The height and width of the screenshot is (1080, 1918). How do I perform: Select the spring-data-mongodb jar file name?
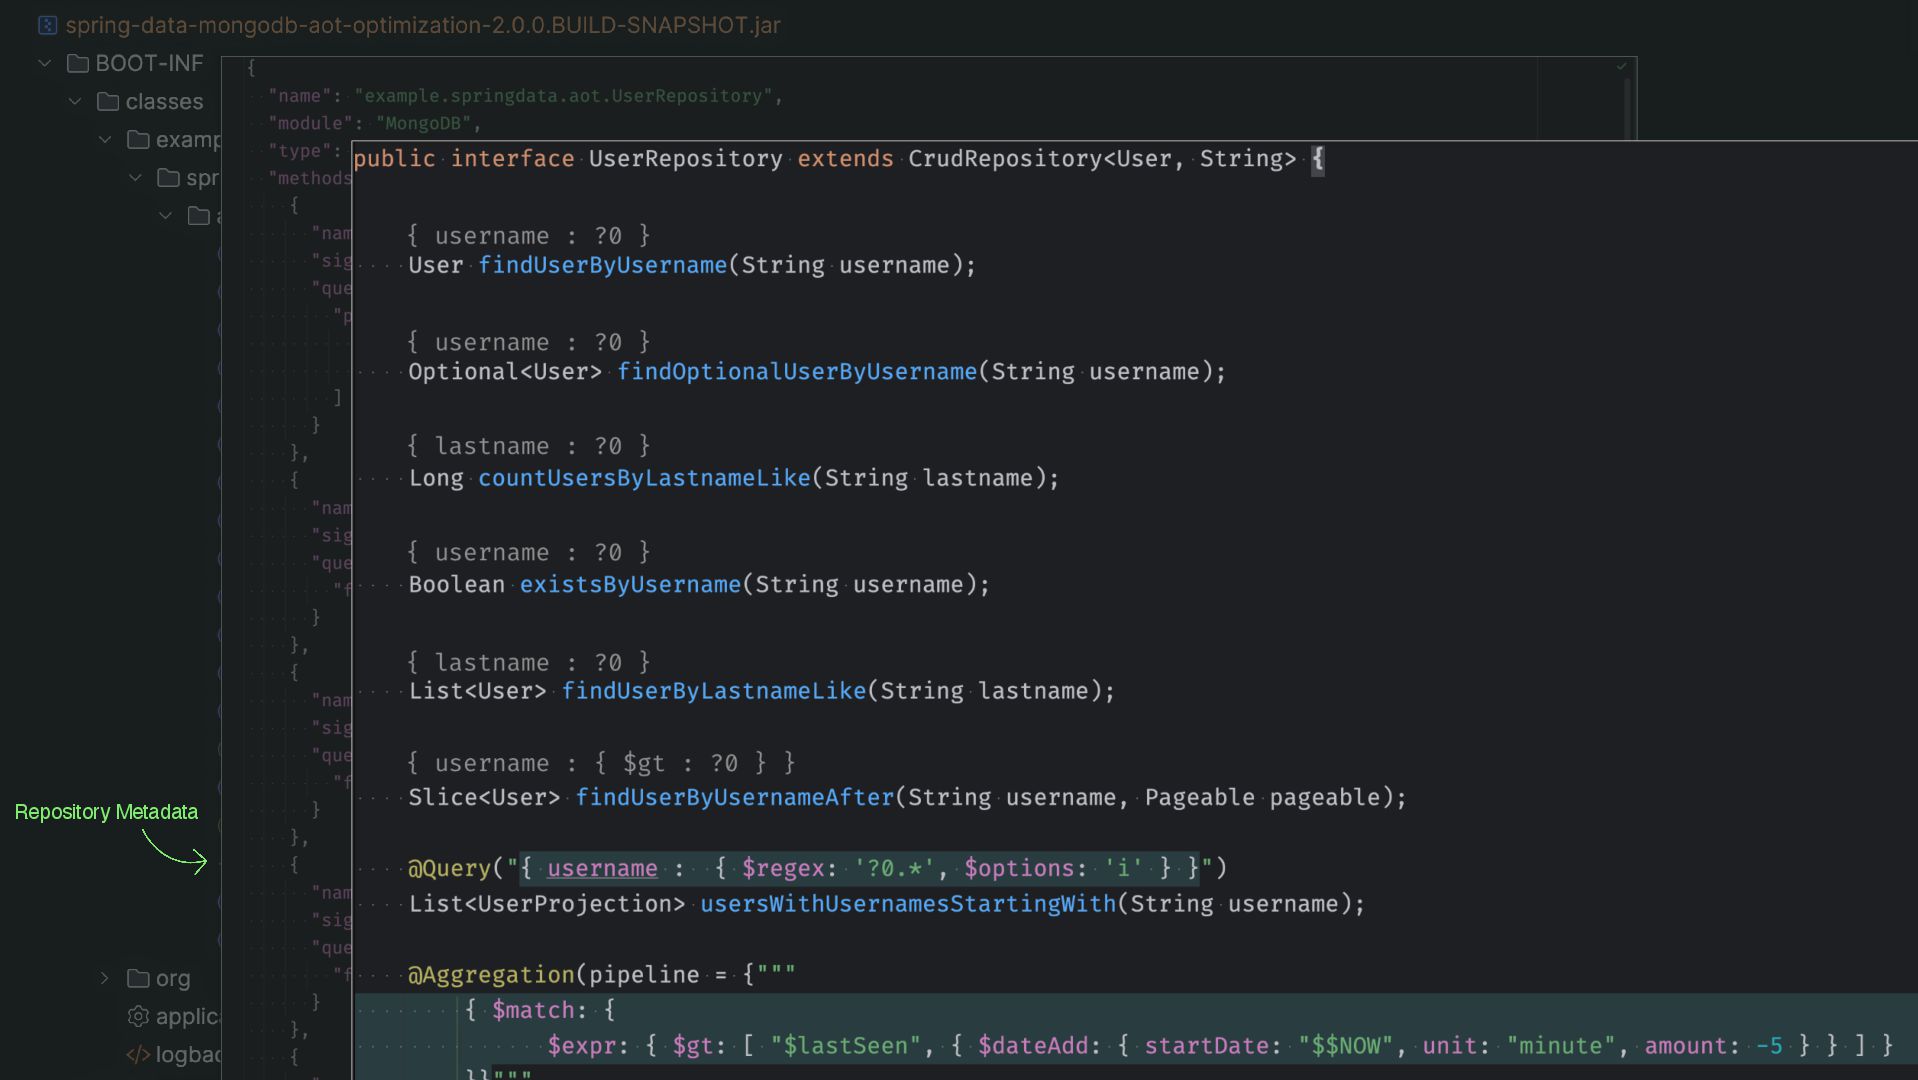[x=423, y=25]
